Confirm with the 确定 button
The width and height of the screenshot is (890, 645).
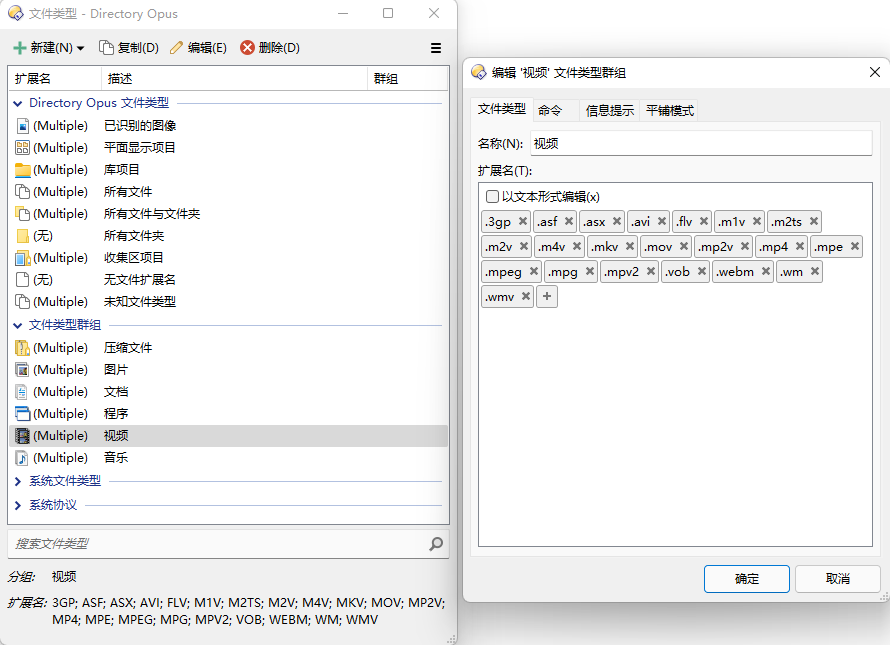(746, 579)
